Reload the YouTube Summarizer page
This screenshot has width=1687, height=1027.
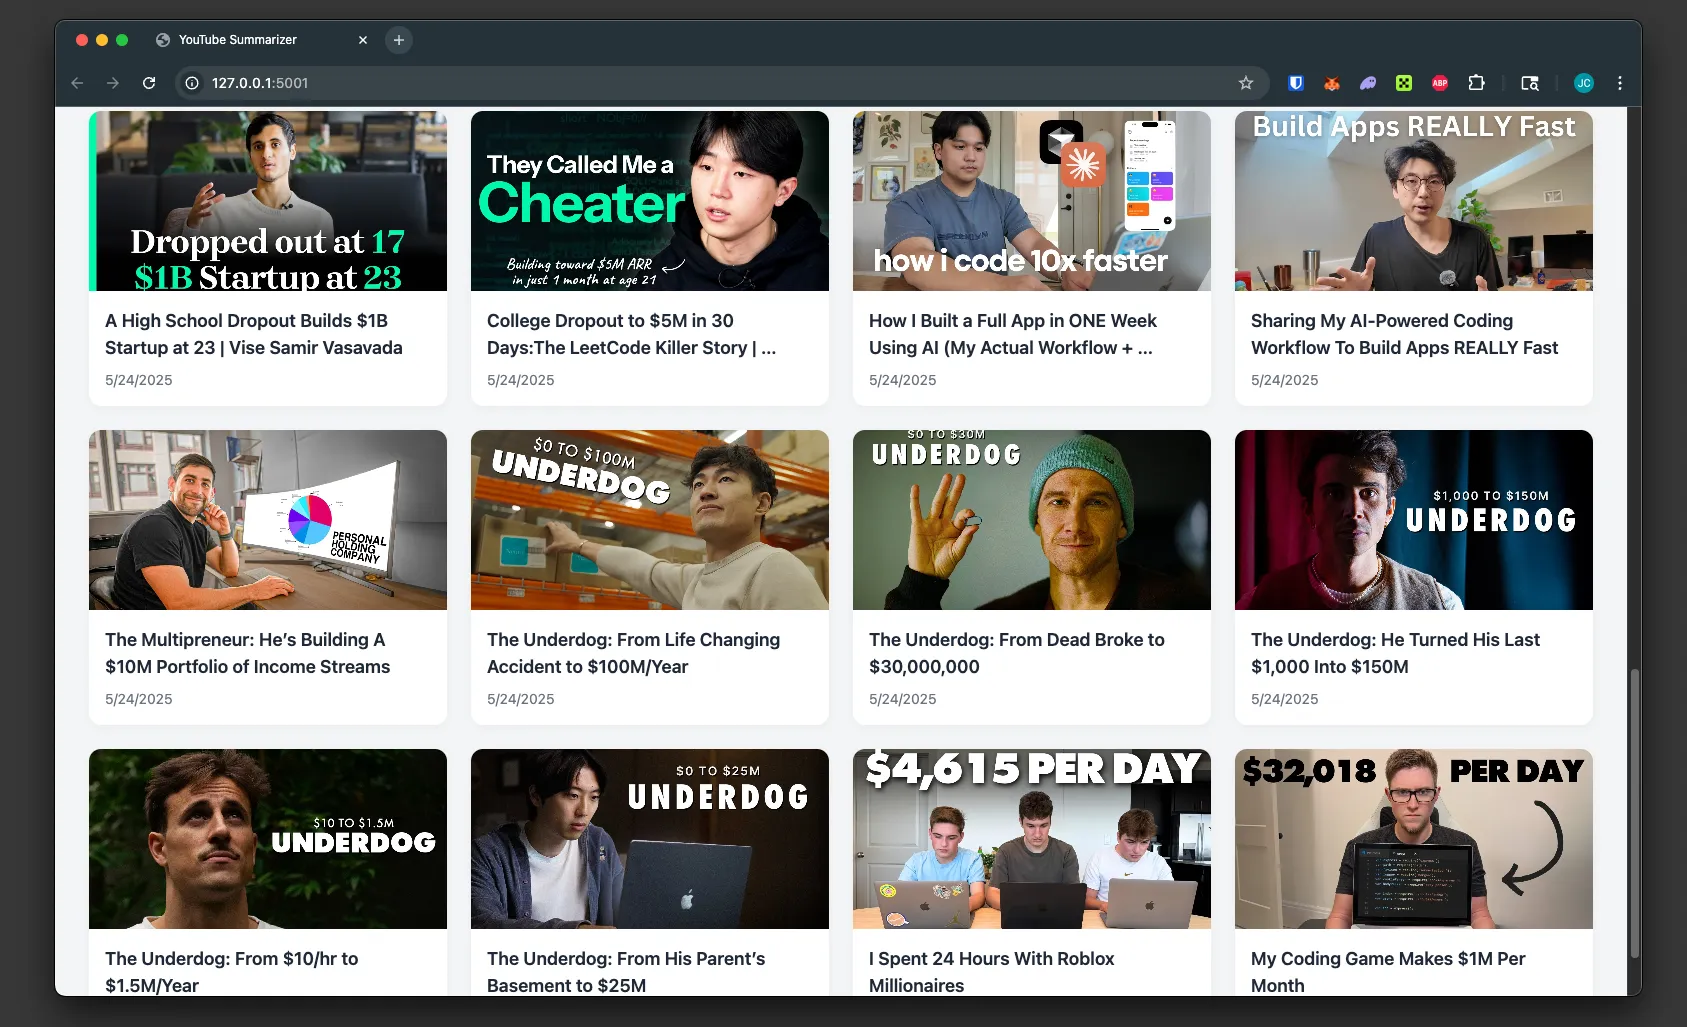(x=149, y=83)
